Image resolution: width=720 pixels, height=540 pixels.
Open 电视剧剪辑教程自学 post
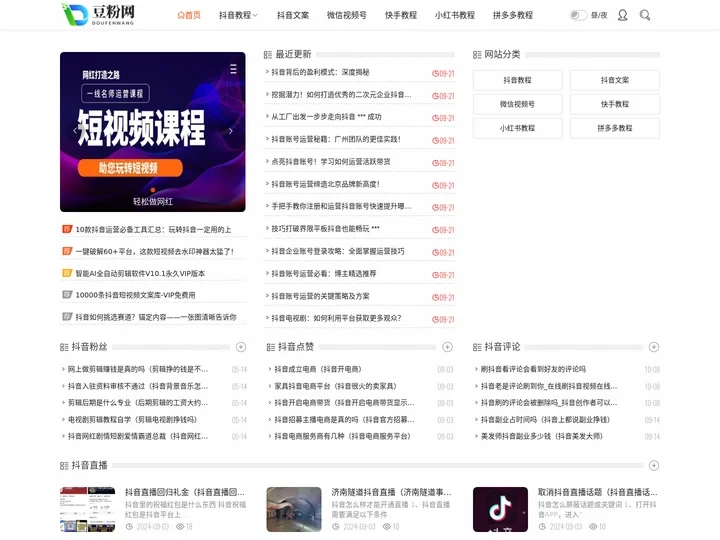[x=132, y=420]
